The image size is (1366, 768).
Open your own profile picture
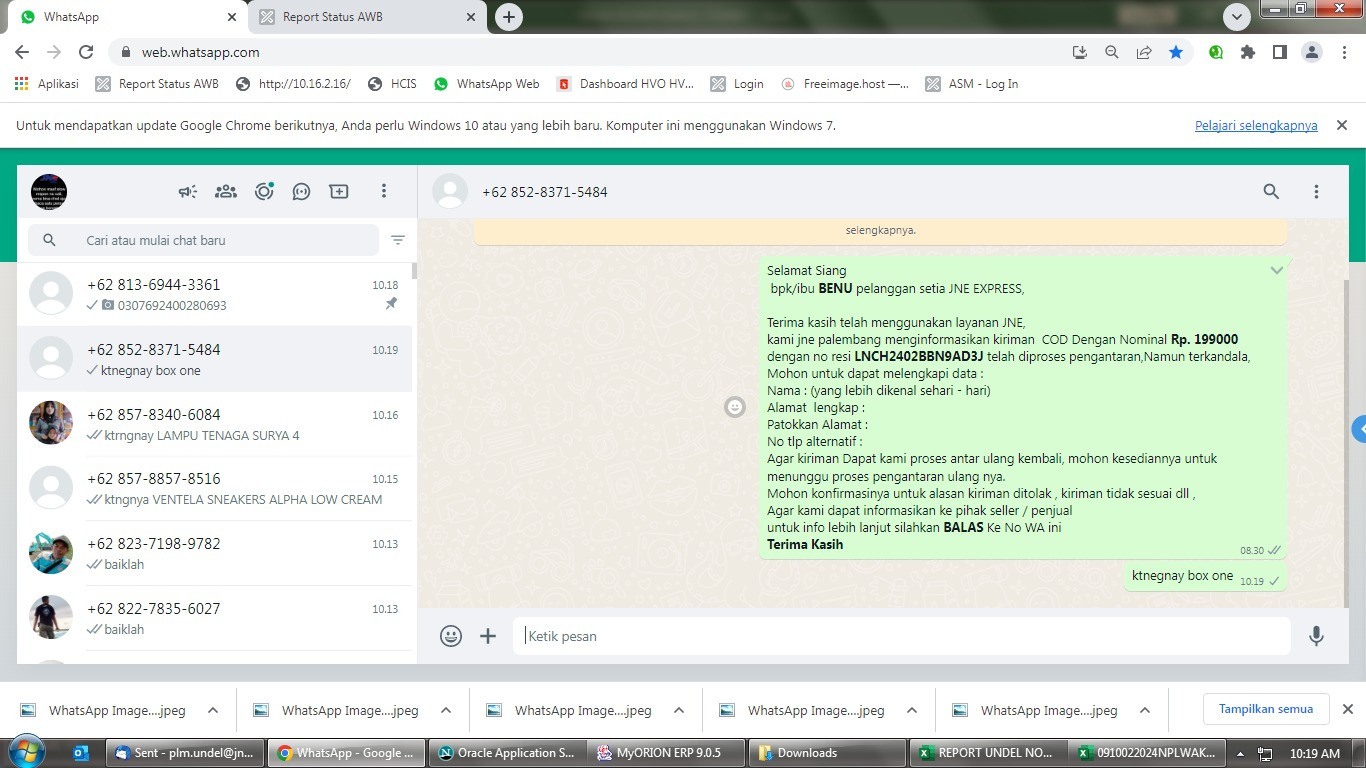(49, 191)
